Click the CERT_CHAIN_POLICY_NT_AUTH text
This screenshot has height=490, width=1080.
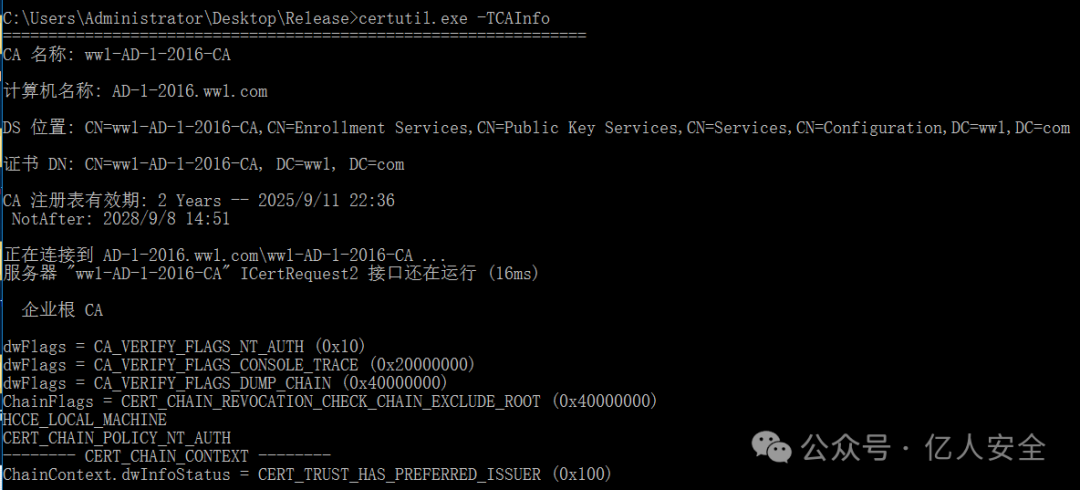(x=116, y=438)
